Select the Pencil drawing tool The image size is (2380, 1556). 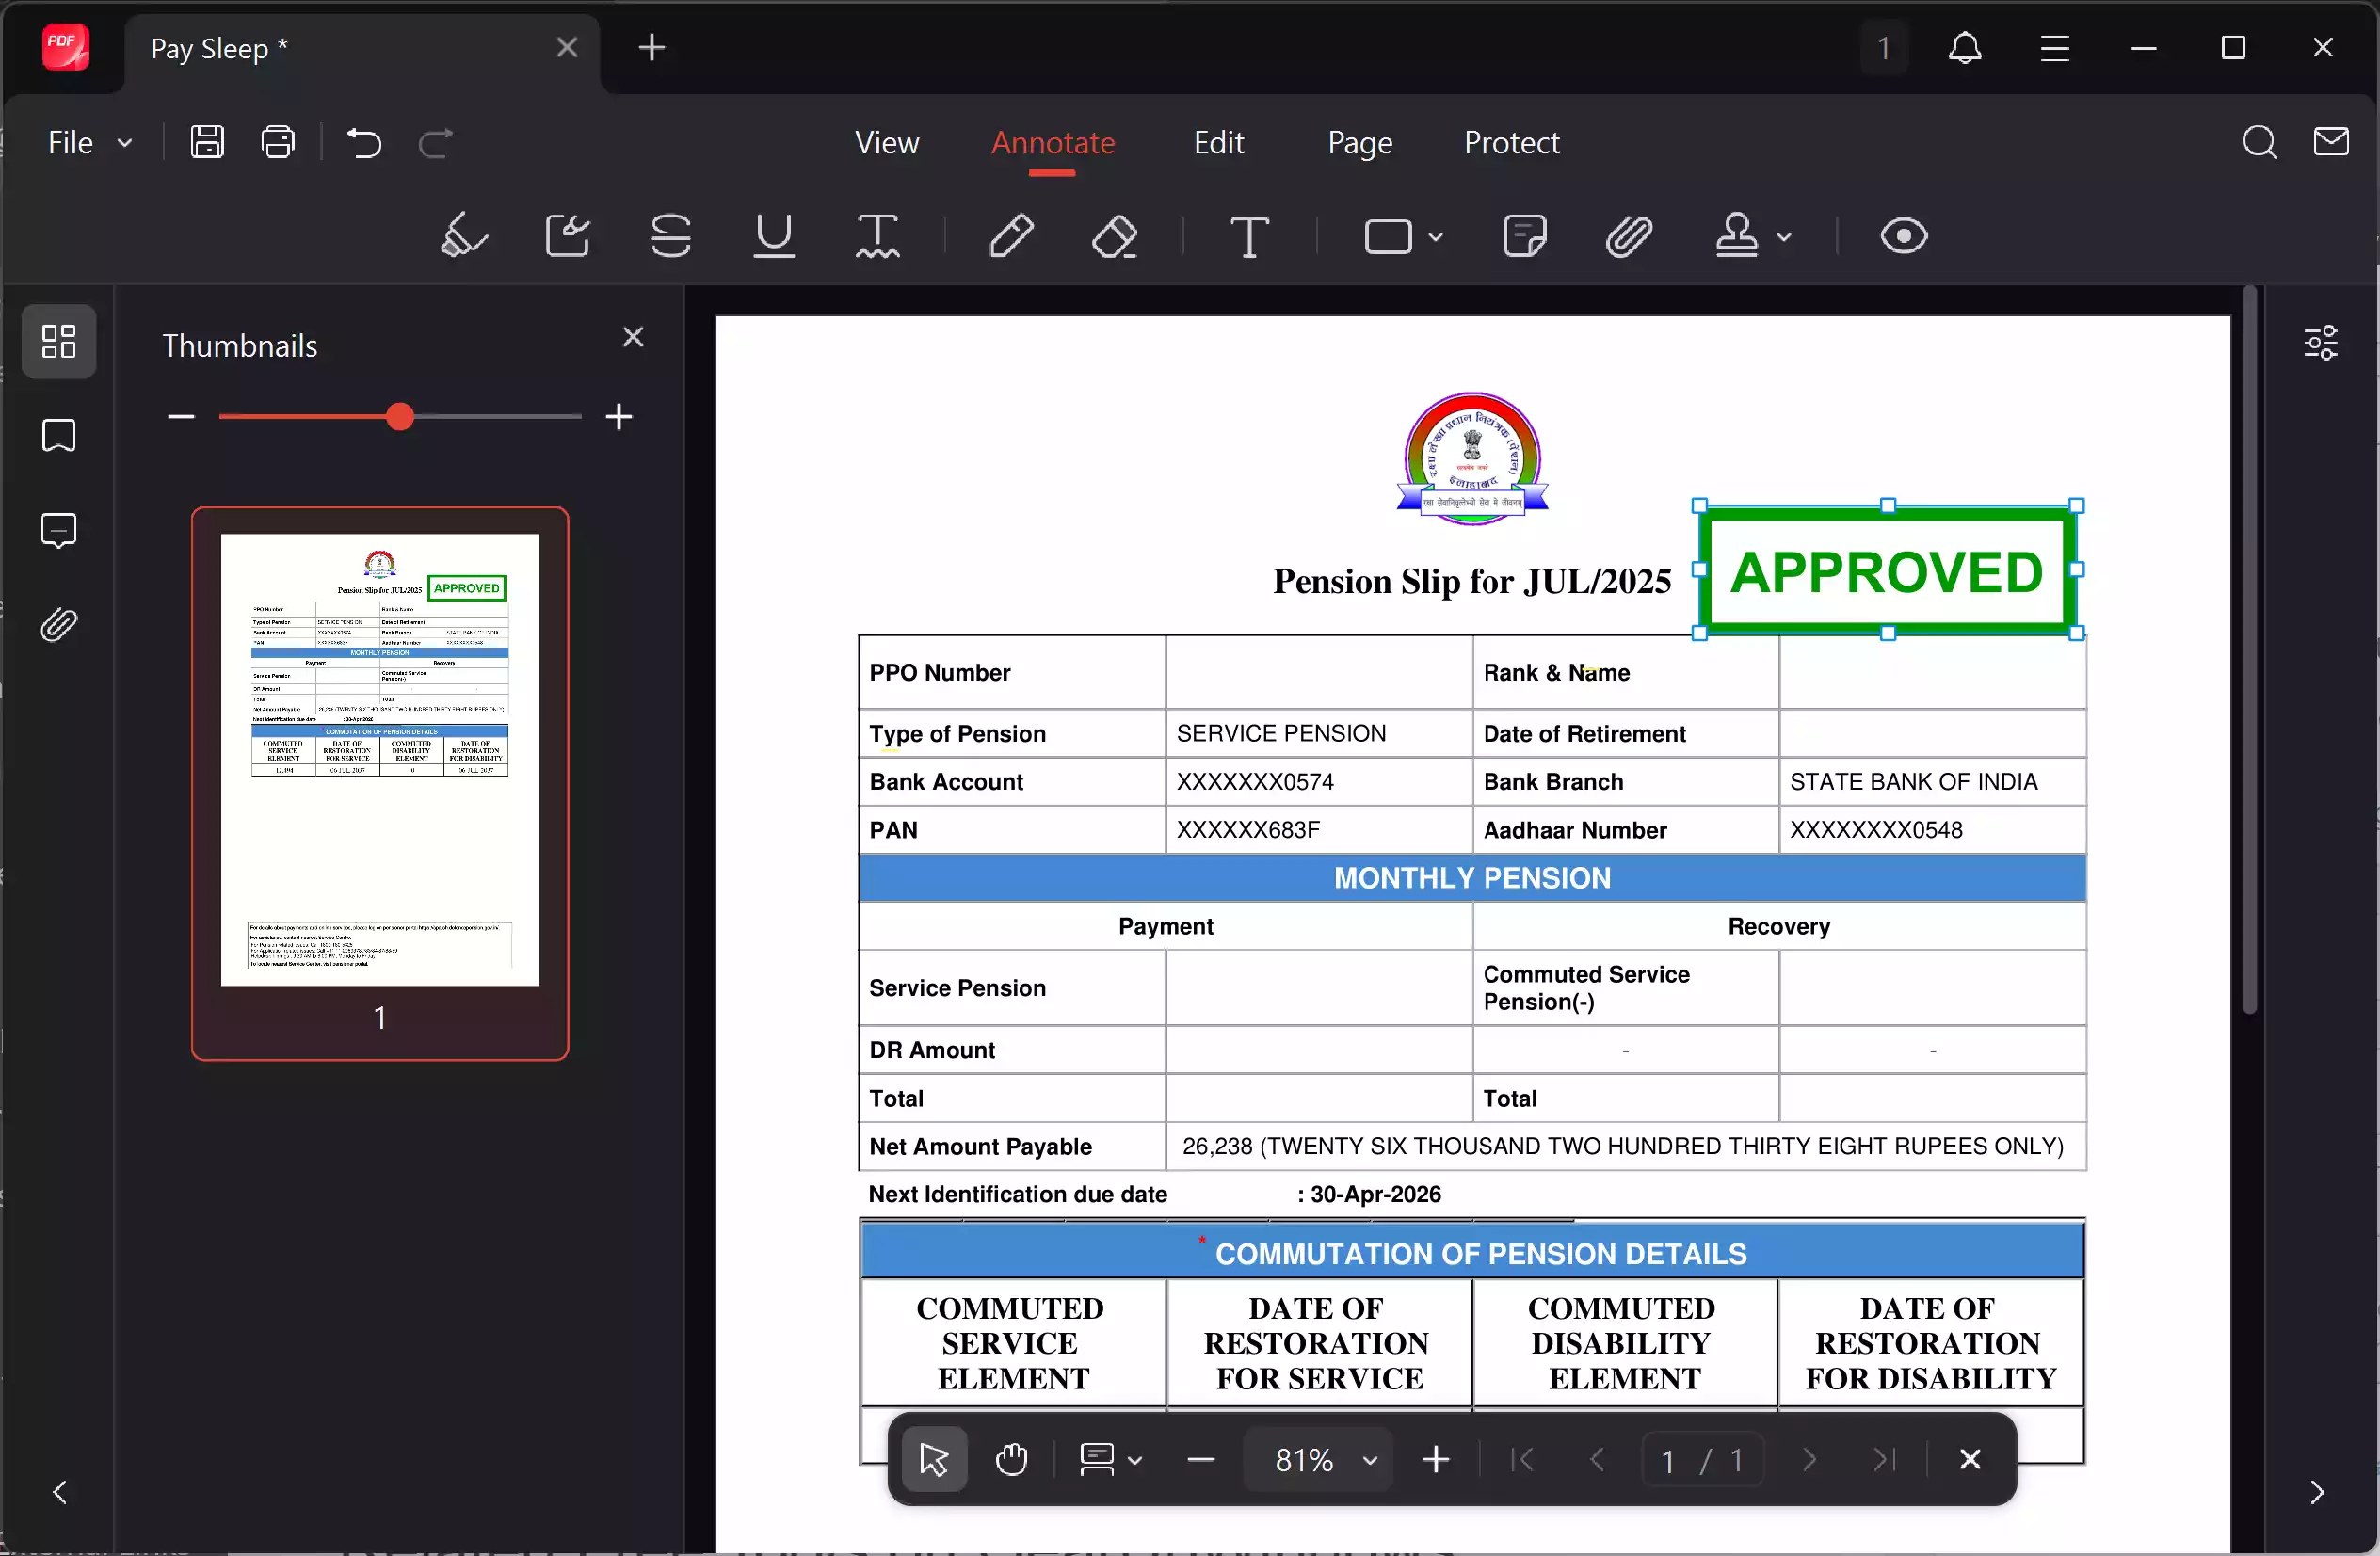click(x=1011, y=237)
